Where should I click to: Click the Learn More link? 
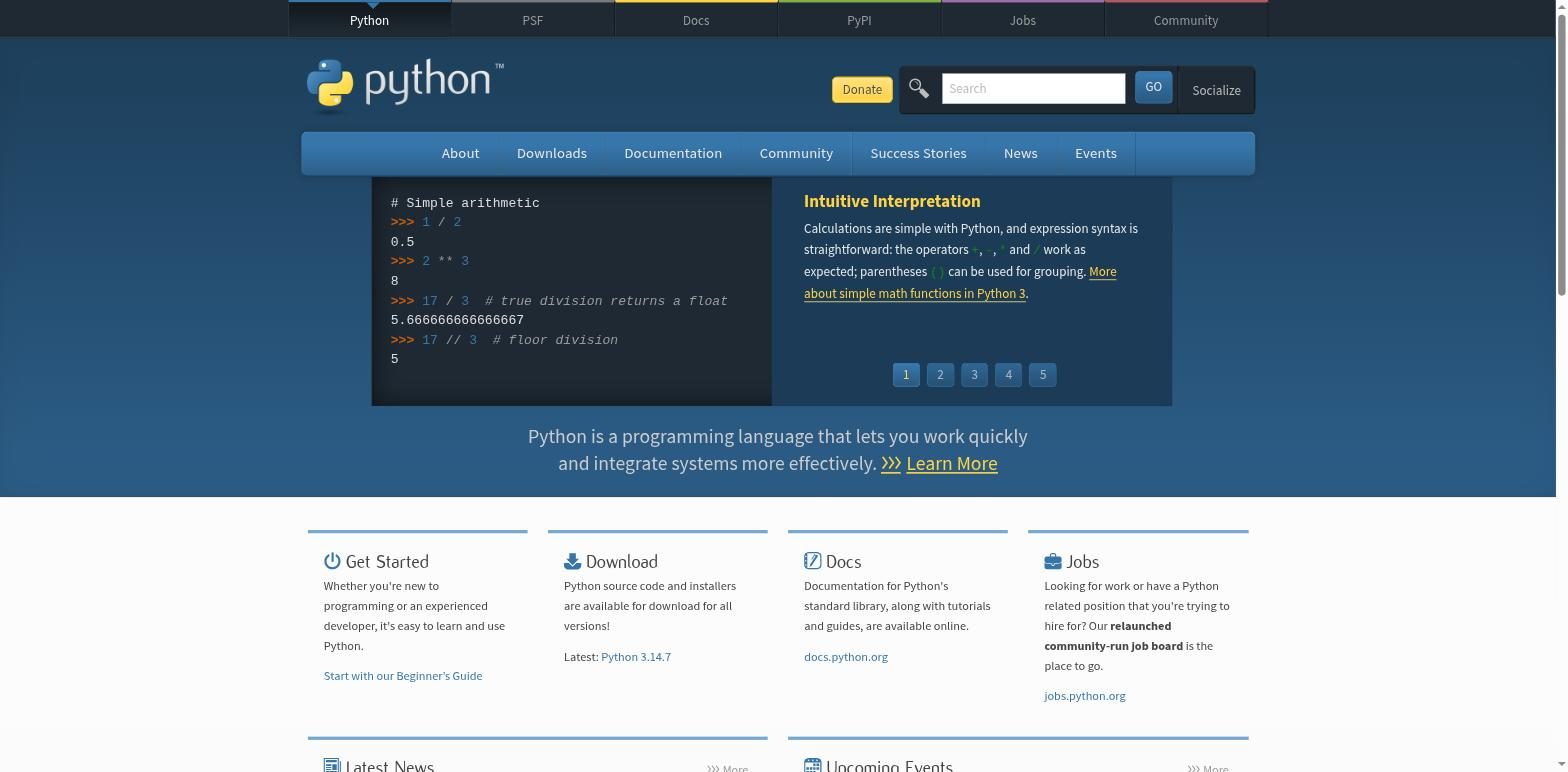click(951, 464)
